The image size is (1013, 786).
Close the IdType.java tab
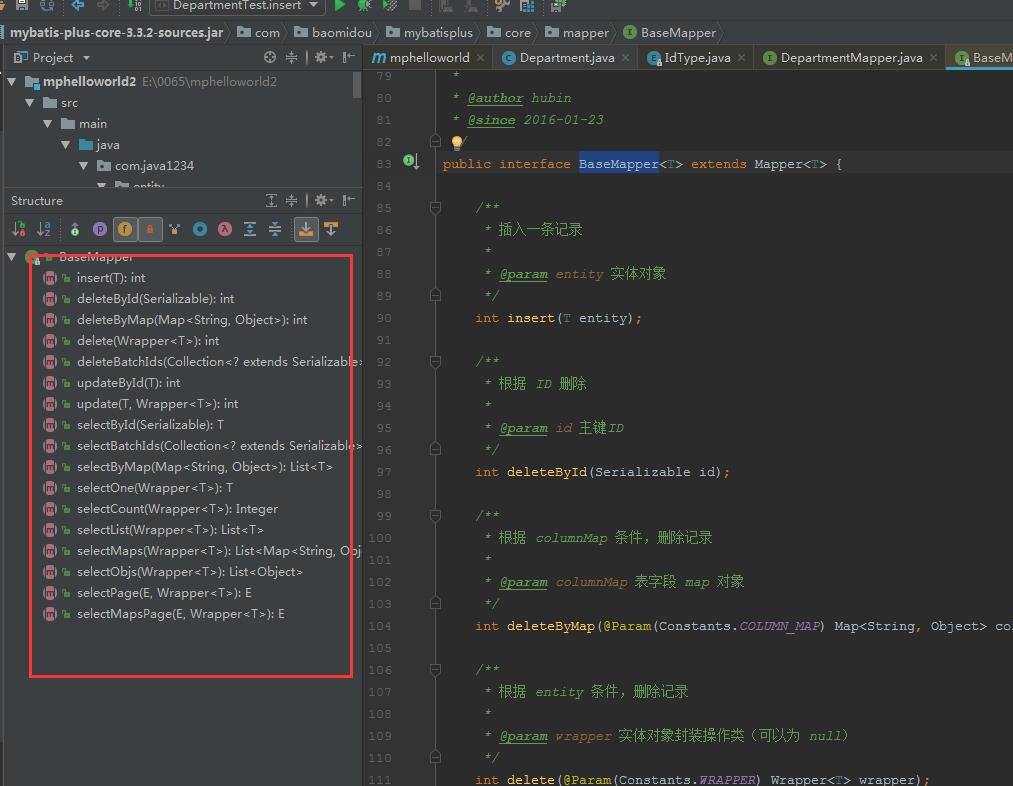coord(742,57)
